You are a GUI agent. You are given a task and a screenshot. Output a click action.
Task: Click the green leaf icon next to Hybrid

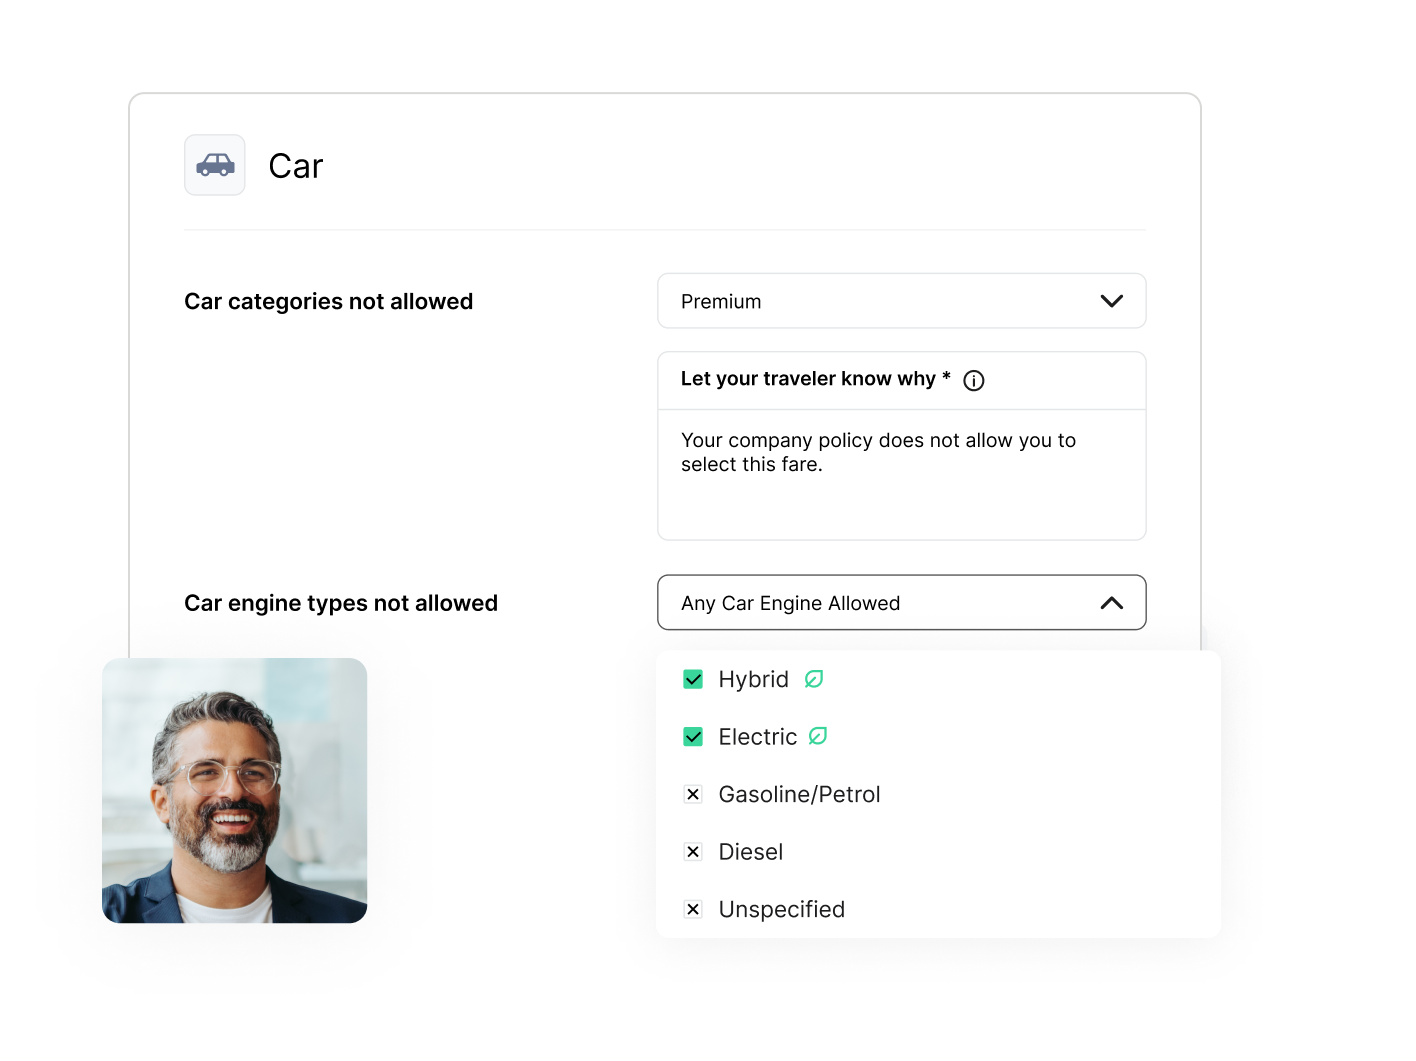(x=814, y=679)
